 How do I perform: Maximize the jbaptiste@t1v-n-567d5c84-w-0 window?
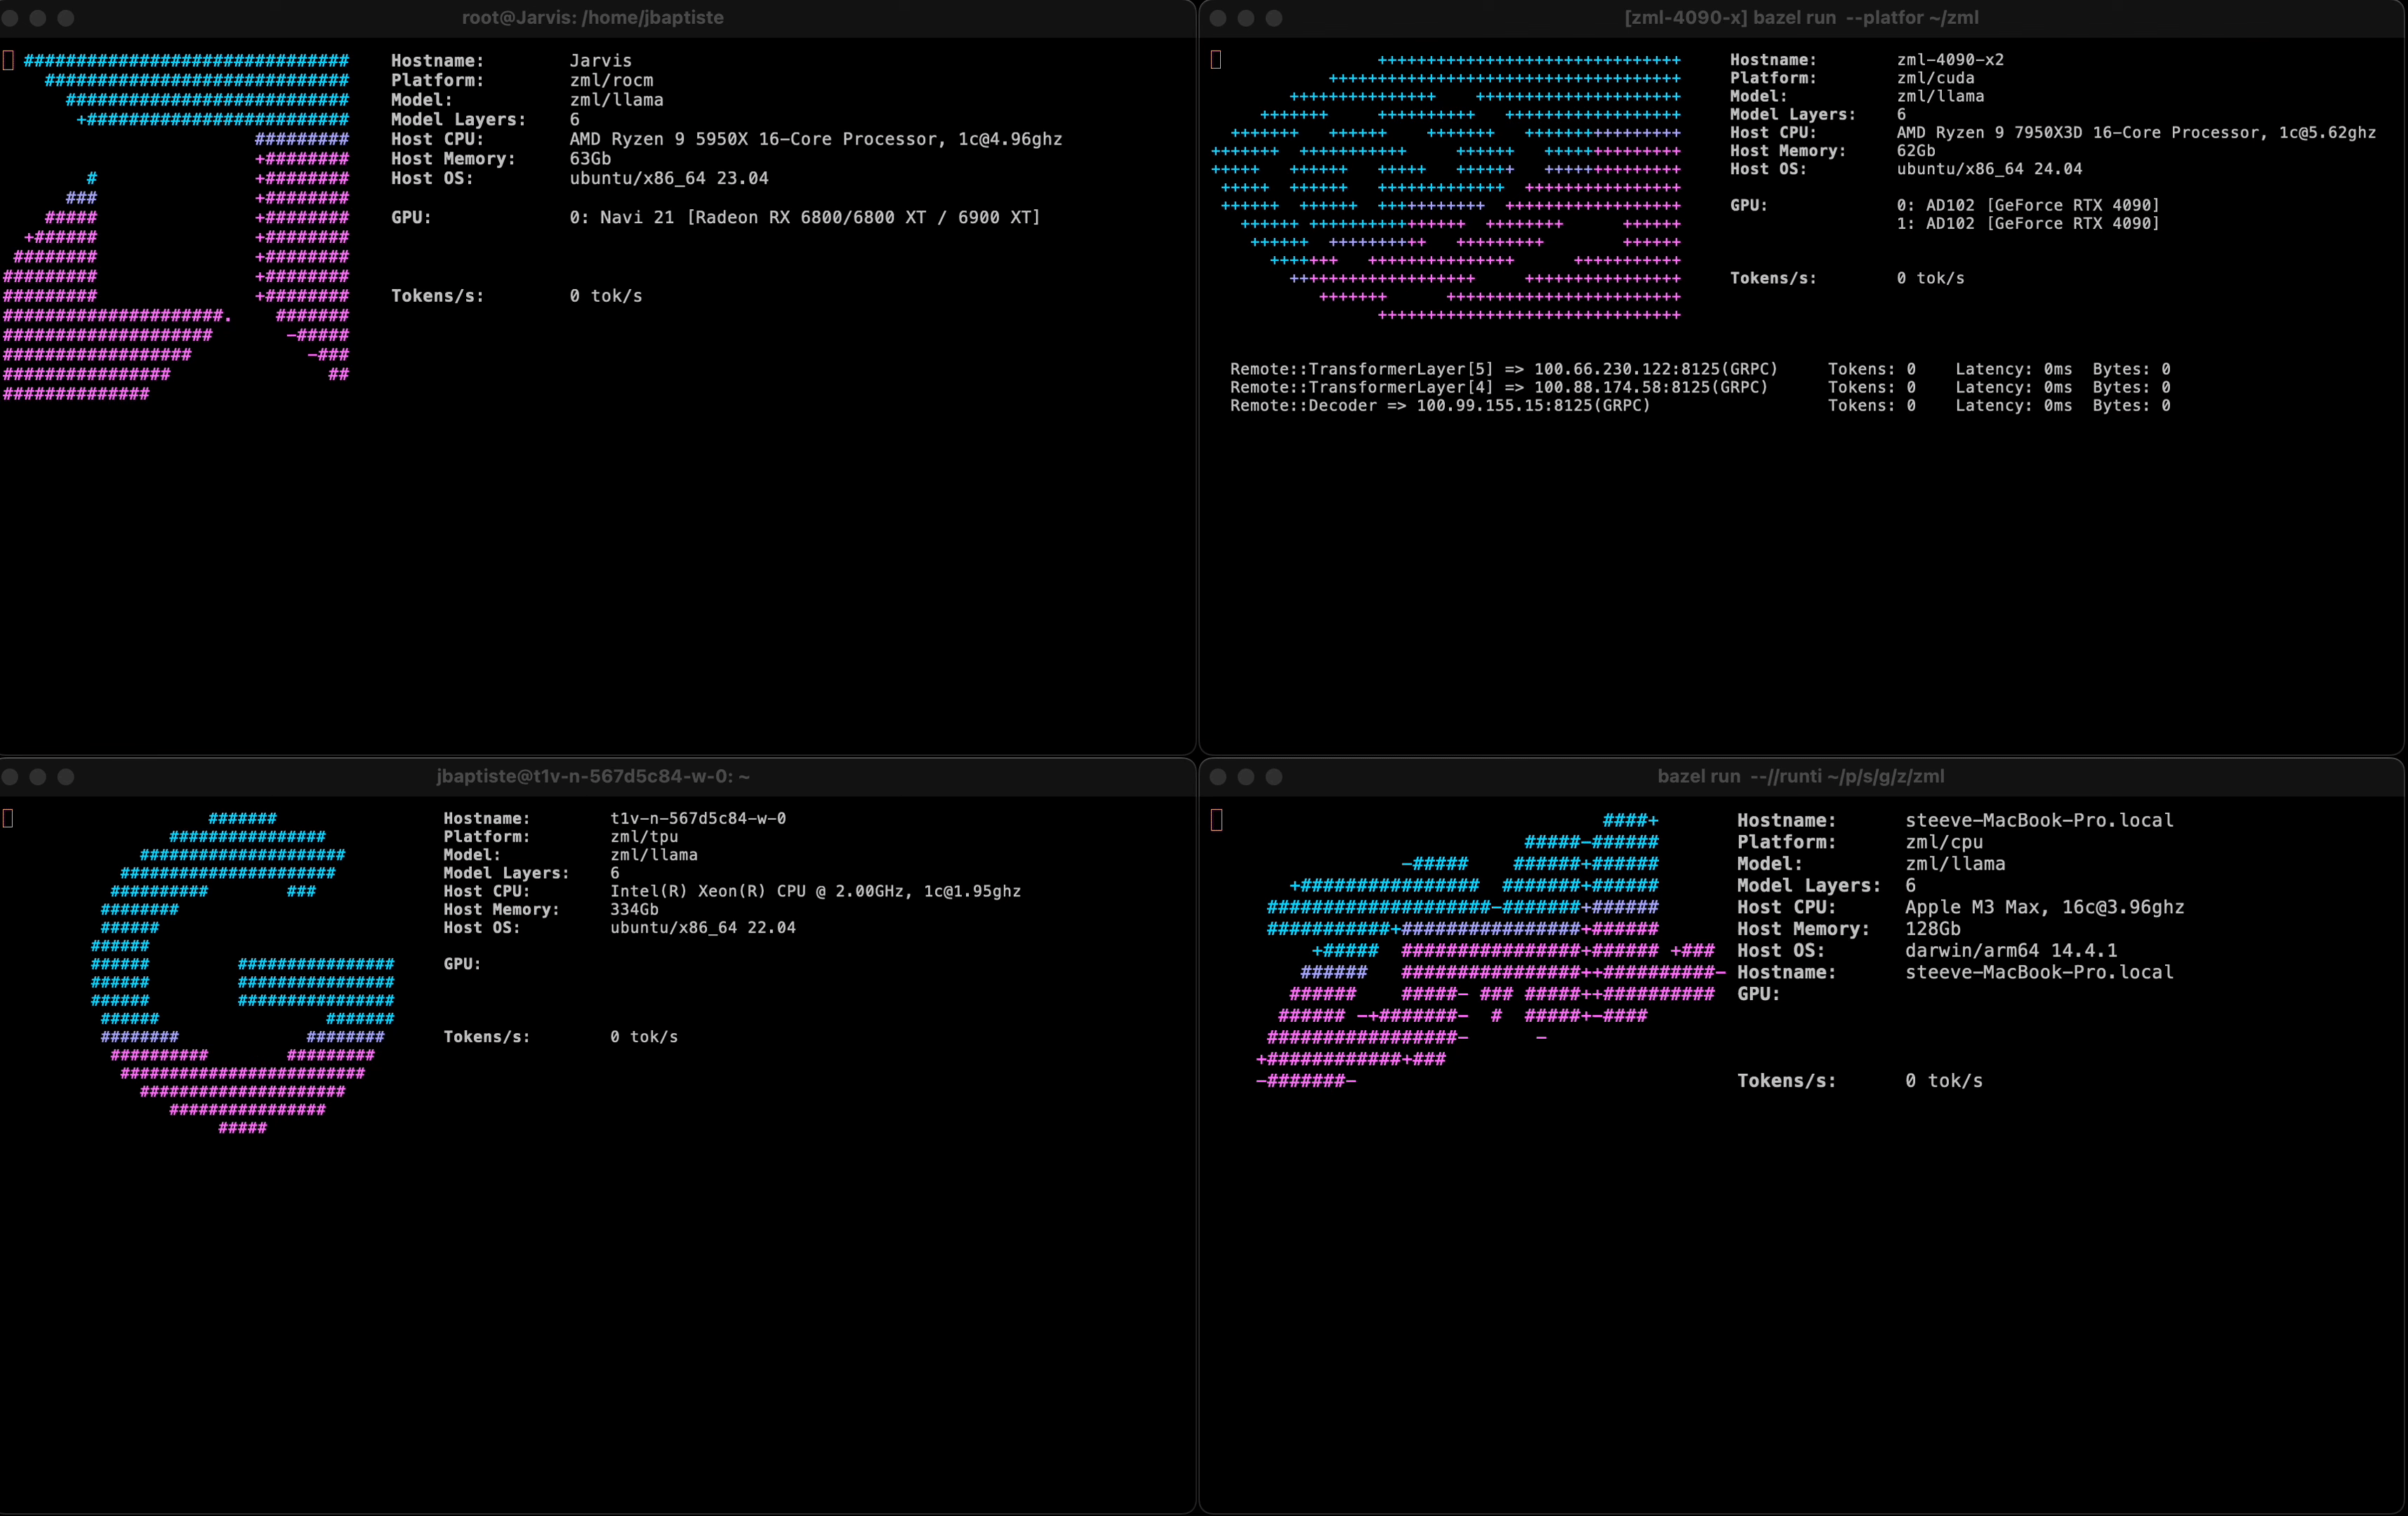pyautogui.click(x=66, y=777)
